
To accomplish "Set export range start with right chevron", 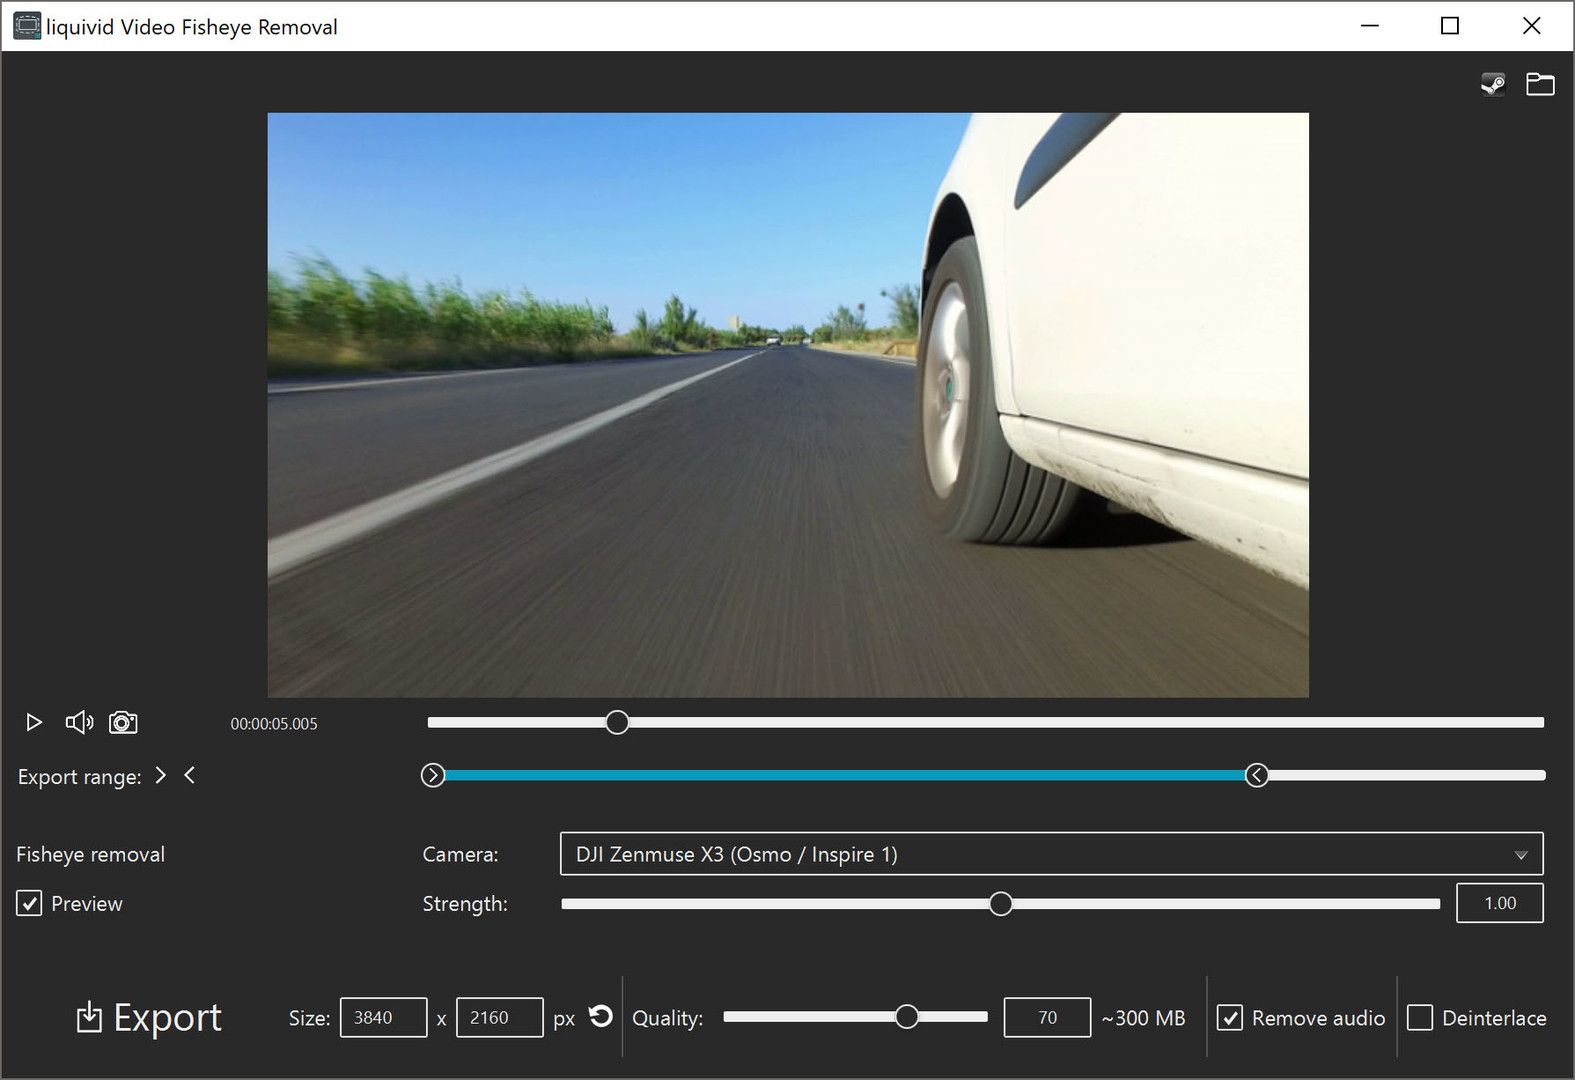I will tap(161, 775).
